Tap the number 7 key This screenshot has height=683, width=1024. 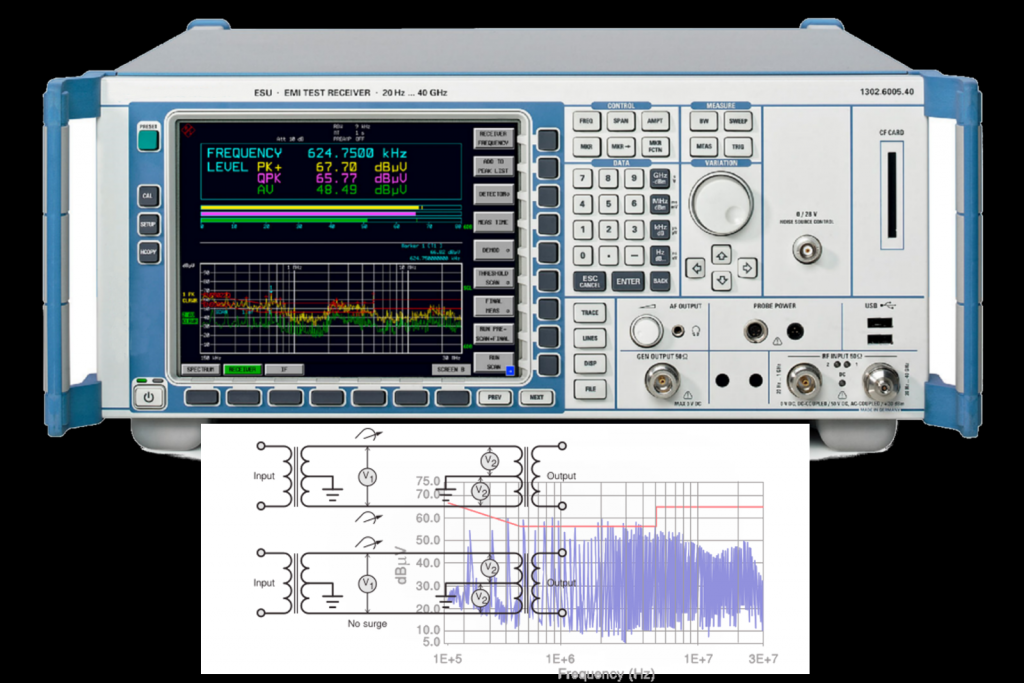(583, 178)
